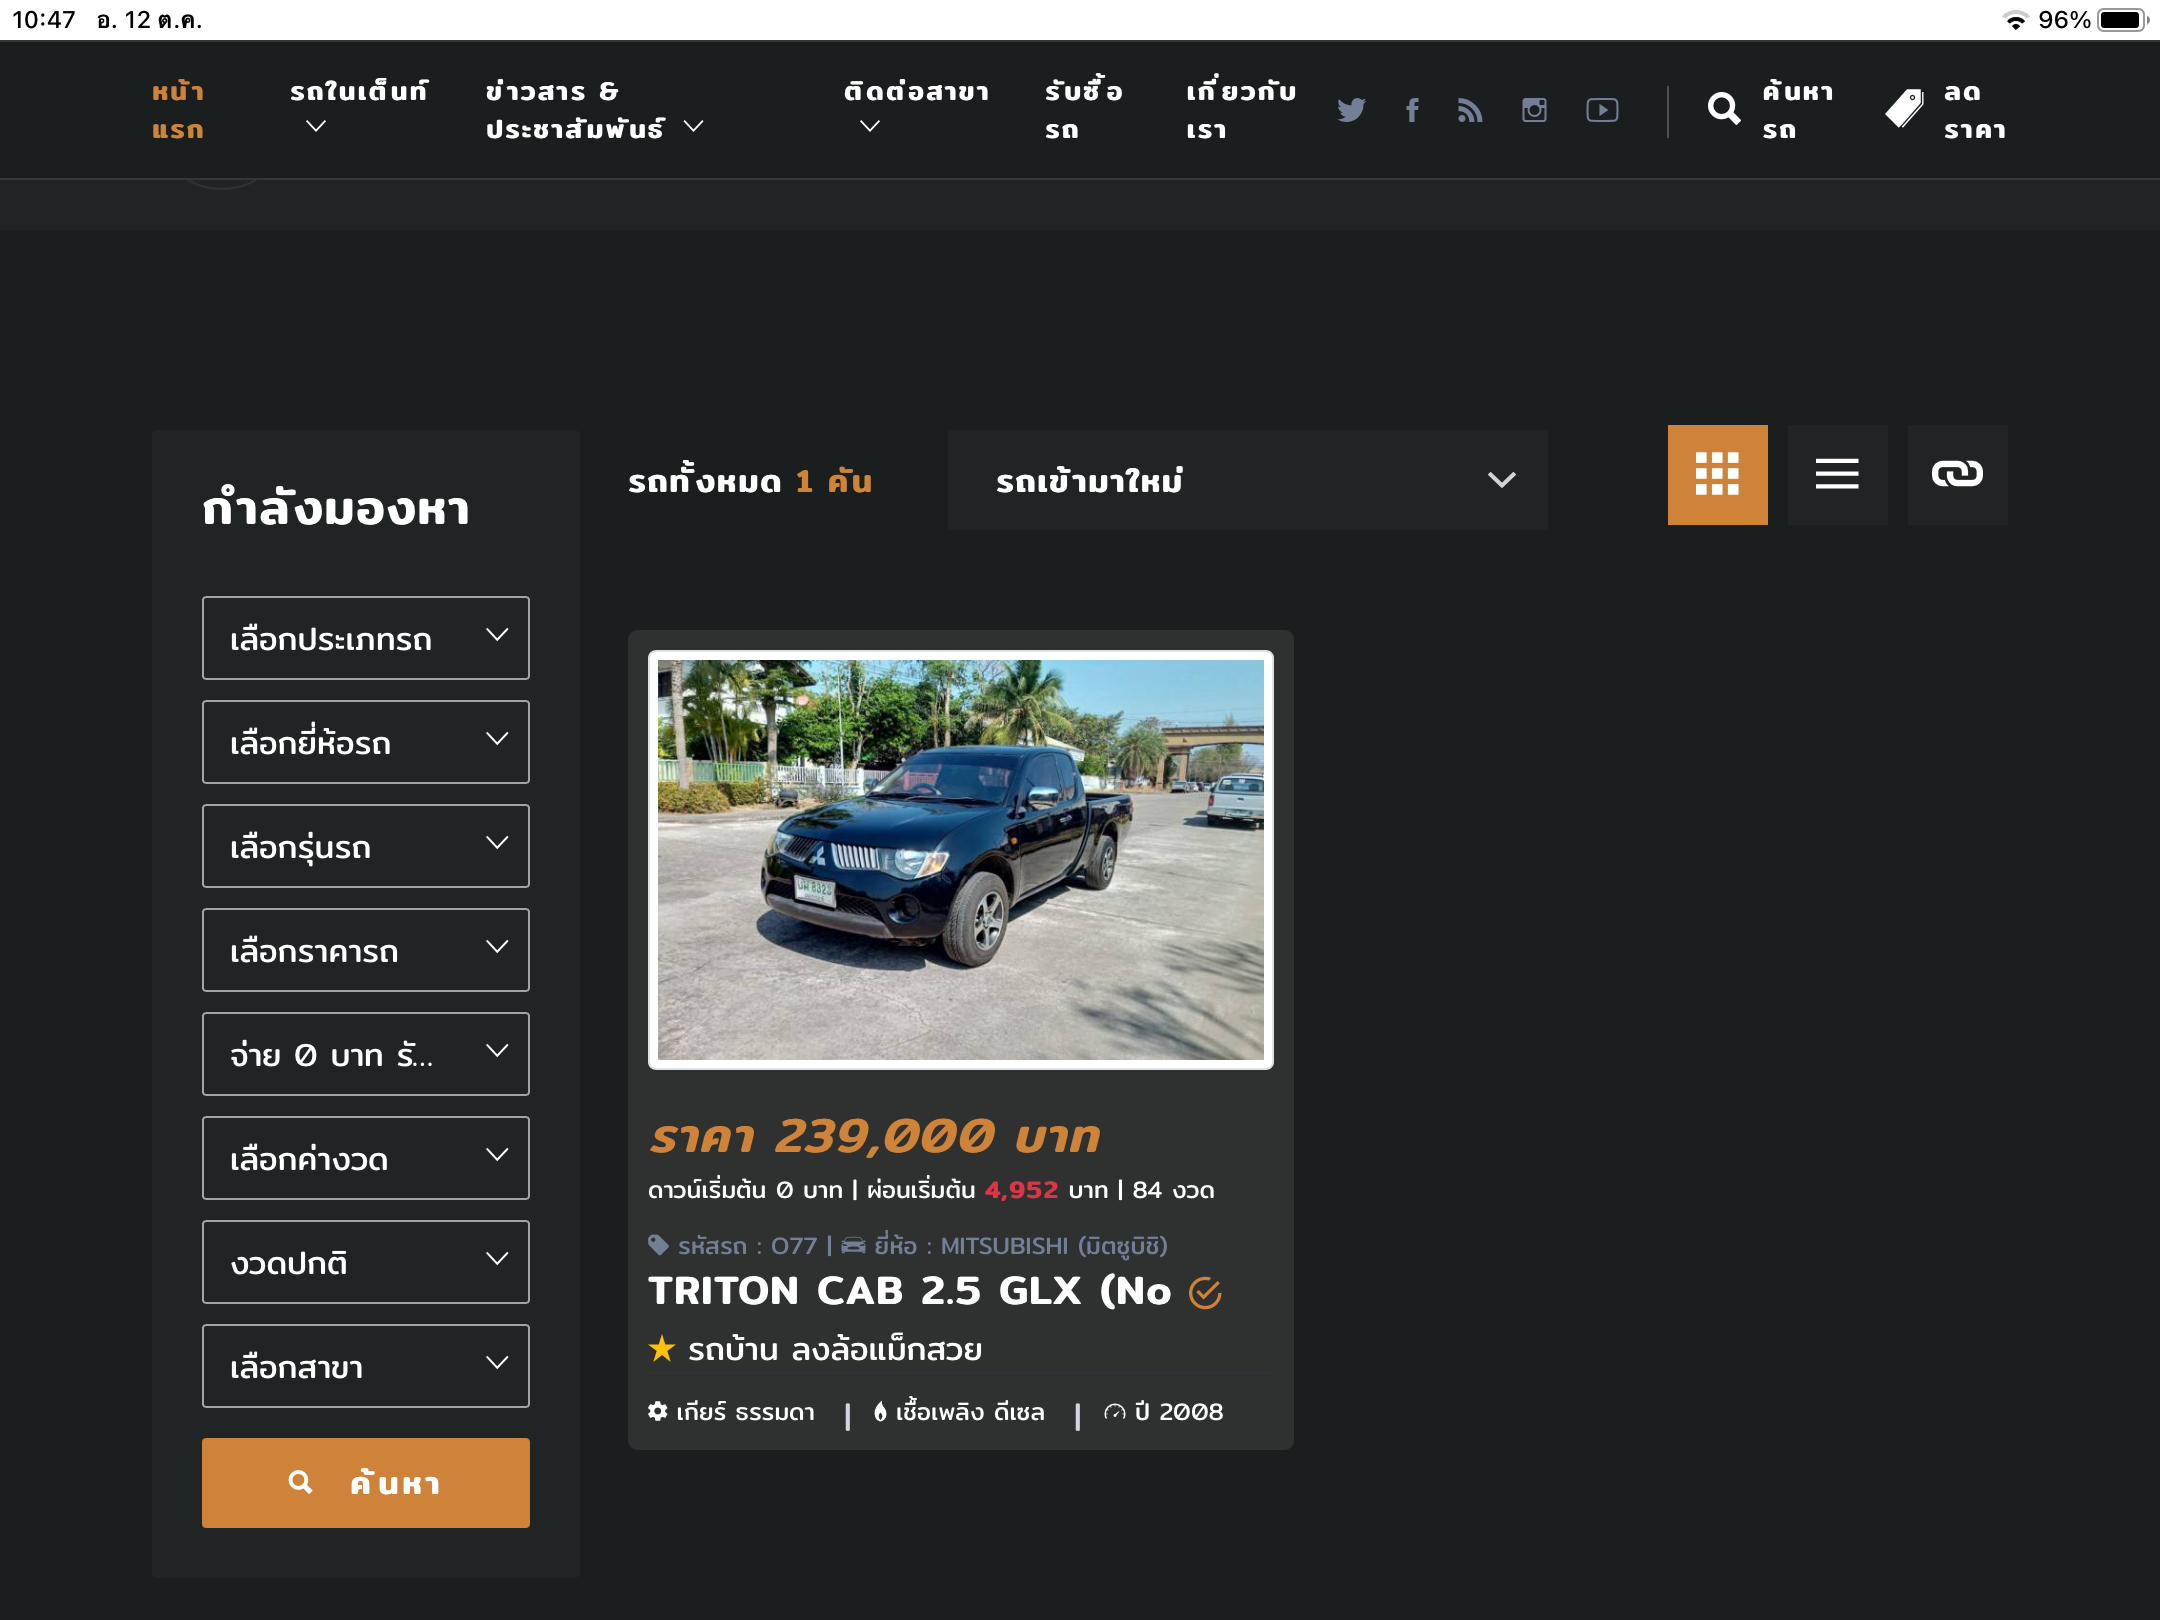The height and width of the screenshot is (1620, 2160).
Task: Open the เลือกสาขา branch dropdown
Action: coord(365,1366)
